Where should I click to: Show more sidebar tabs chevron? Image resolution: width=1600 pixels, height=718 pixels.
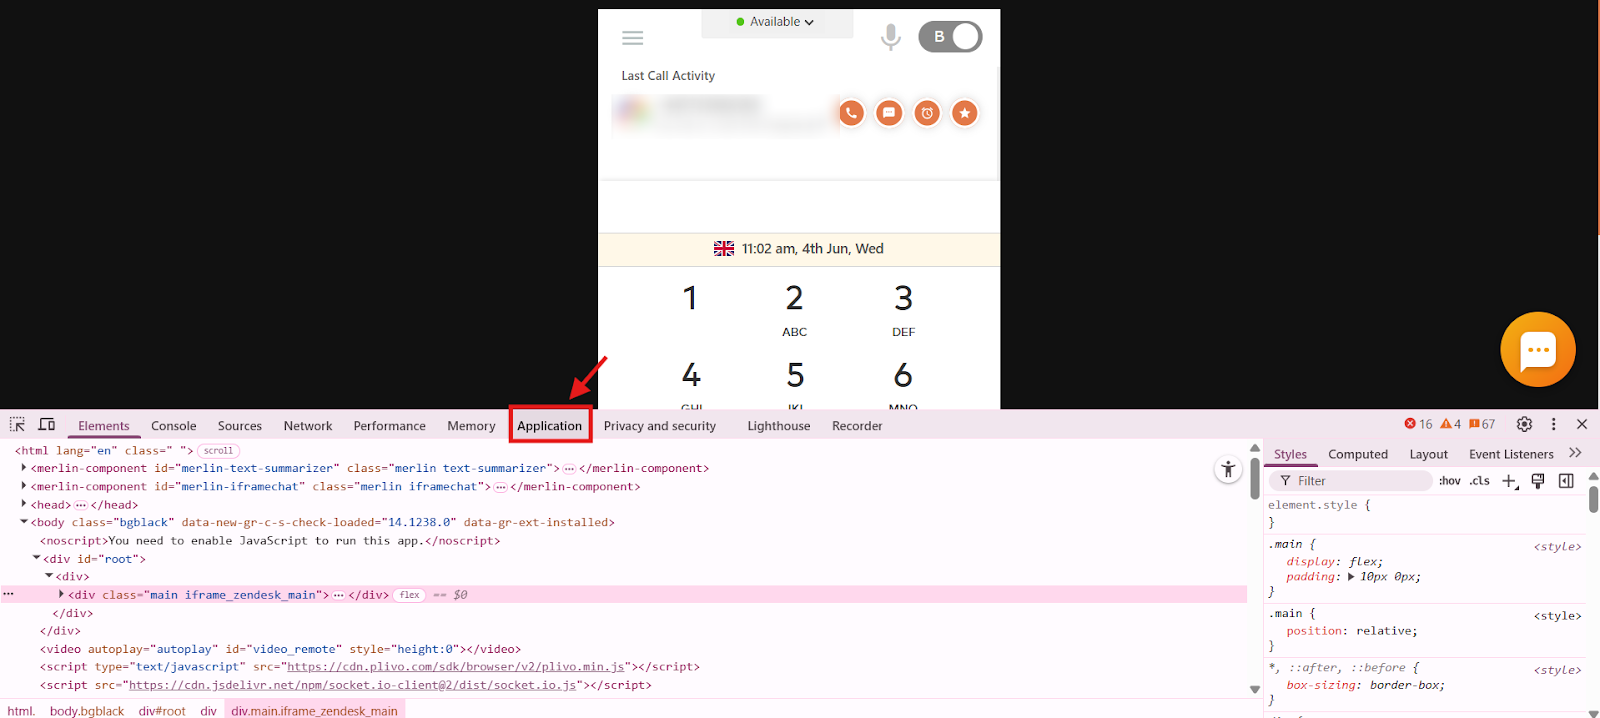(x=1576, y=453)
